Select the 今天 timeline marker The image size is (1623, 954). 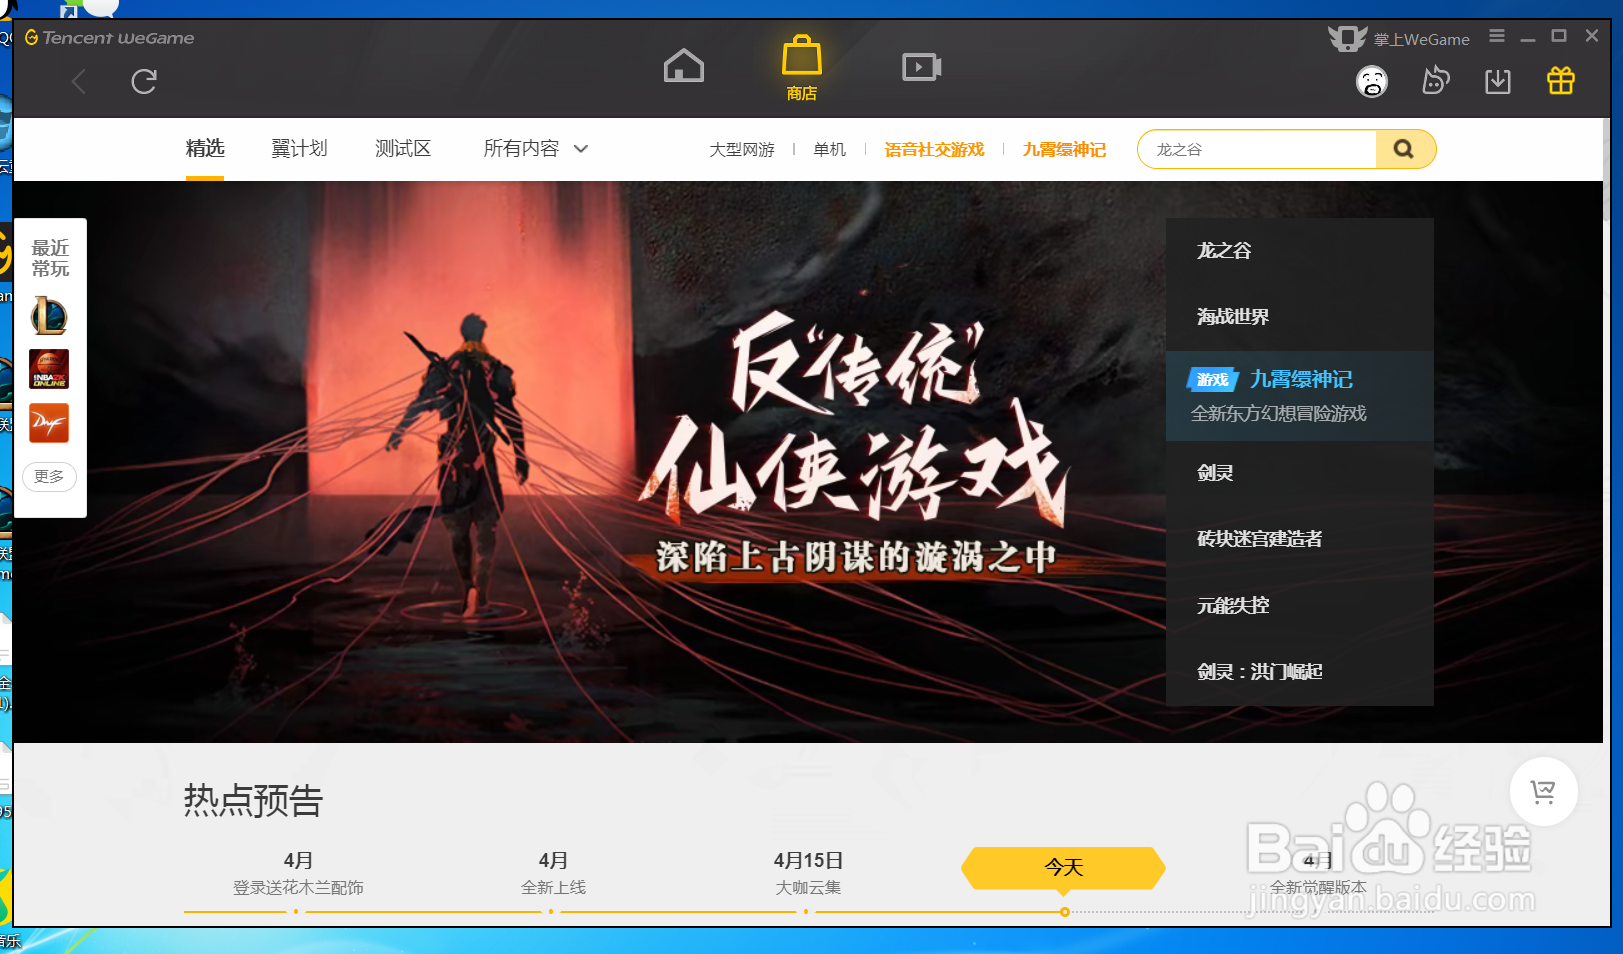tap(1064, 867)
